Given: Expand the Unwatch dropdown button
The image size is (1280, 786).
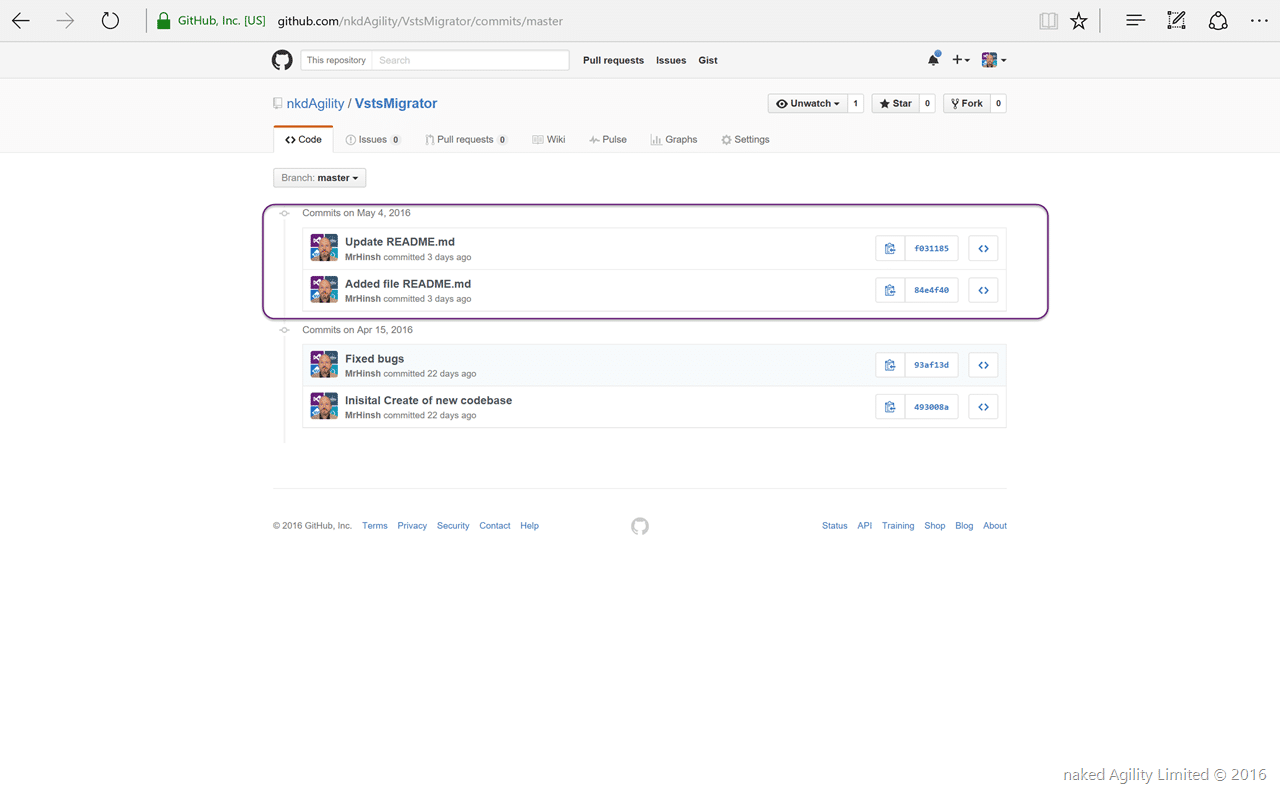Looking at the screenshot, I should [x=808, y=103].
